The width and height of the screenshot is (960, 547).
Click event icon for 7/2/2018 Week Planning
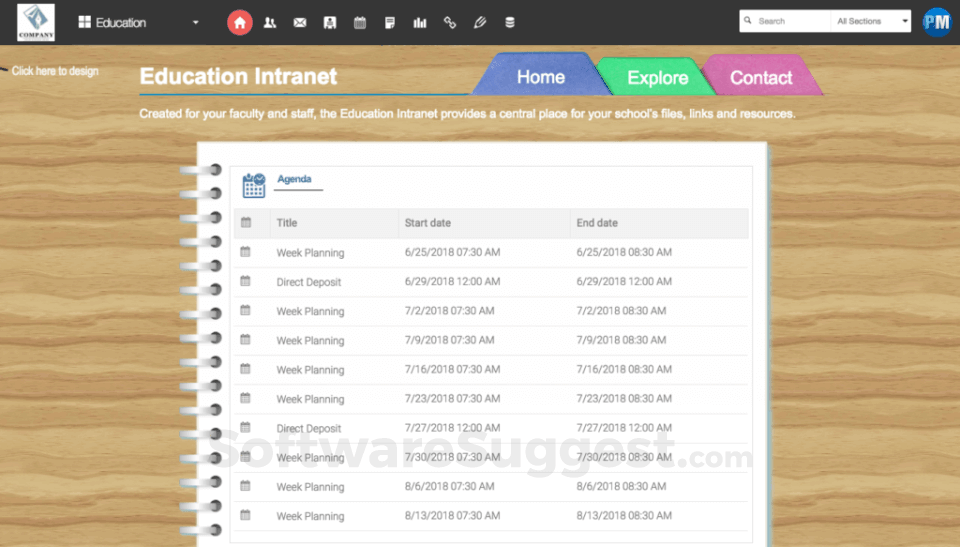(x=246, y=311)
